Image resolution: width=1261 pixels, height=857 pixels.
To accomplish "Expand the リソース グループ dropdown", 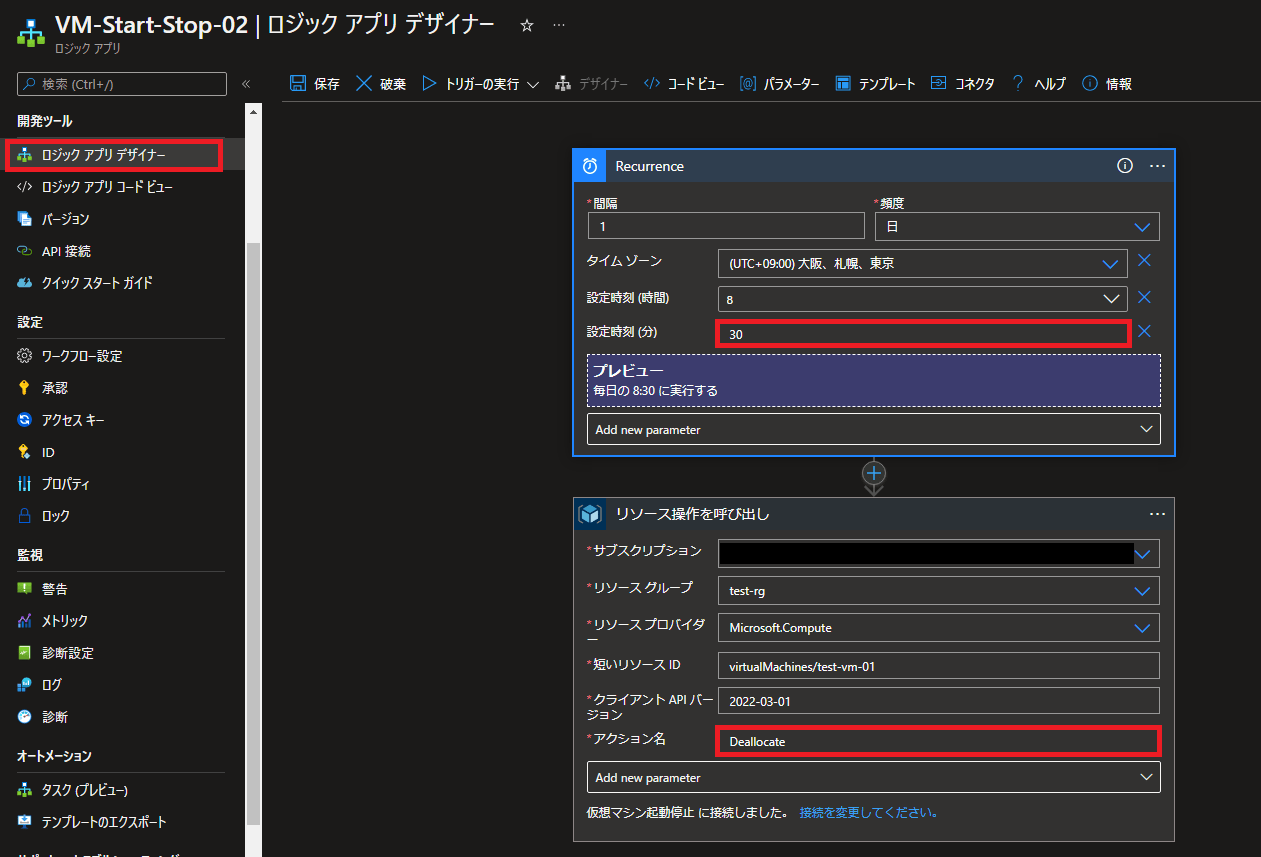I will tap(1142, 591).
